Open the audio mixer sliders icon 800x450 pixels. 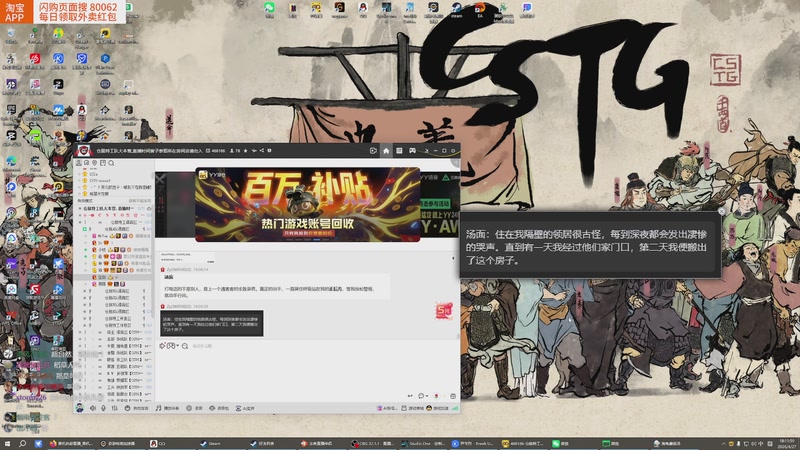pyautogui.click(x=114, y=408)
